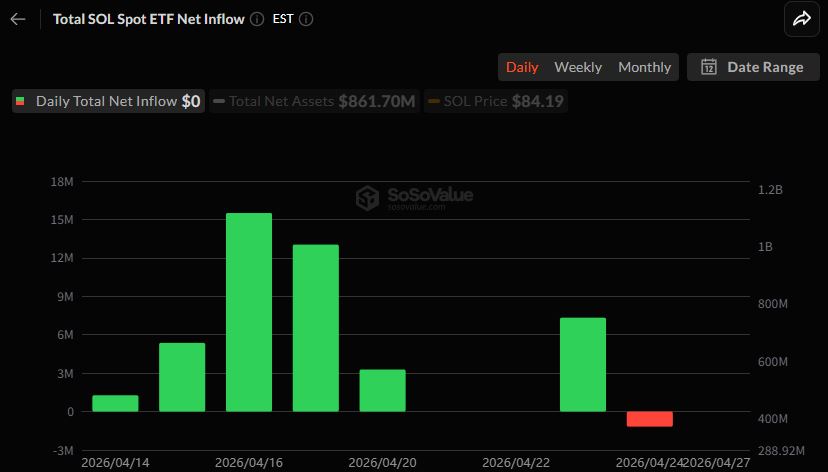Click the calendar icon in Date Range

point(709,67)
